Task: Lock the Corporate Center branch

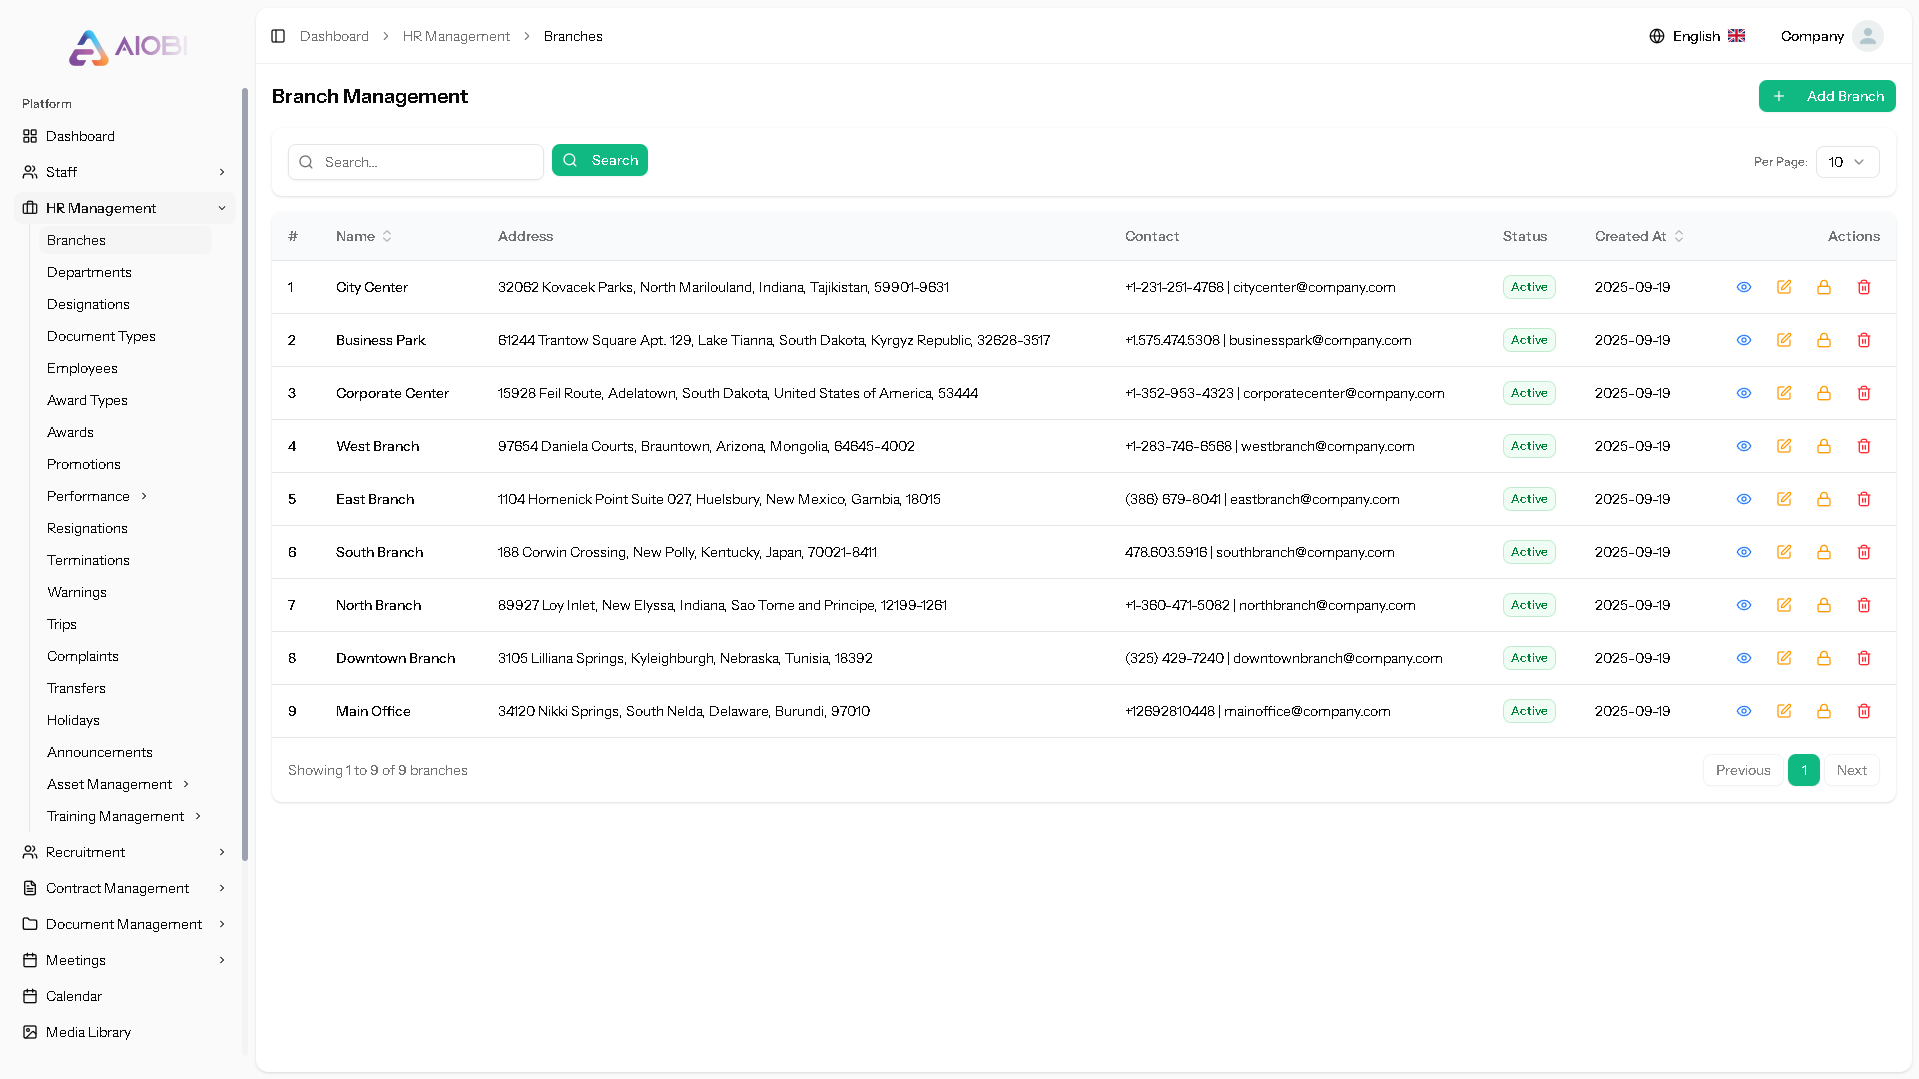Action: click(1824, 393)
